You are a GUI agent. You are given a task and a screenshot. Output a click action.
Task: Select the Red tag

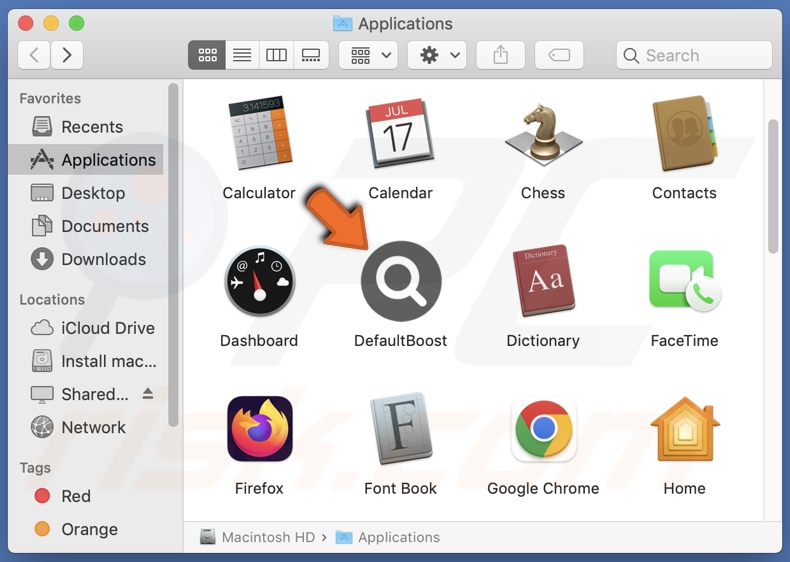pyautogui.click(x=86, y=496)
